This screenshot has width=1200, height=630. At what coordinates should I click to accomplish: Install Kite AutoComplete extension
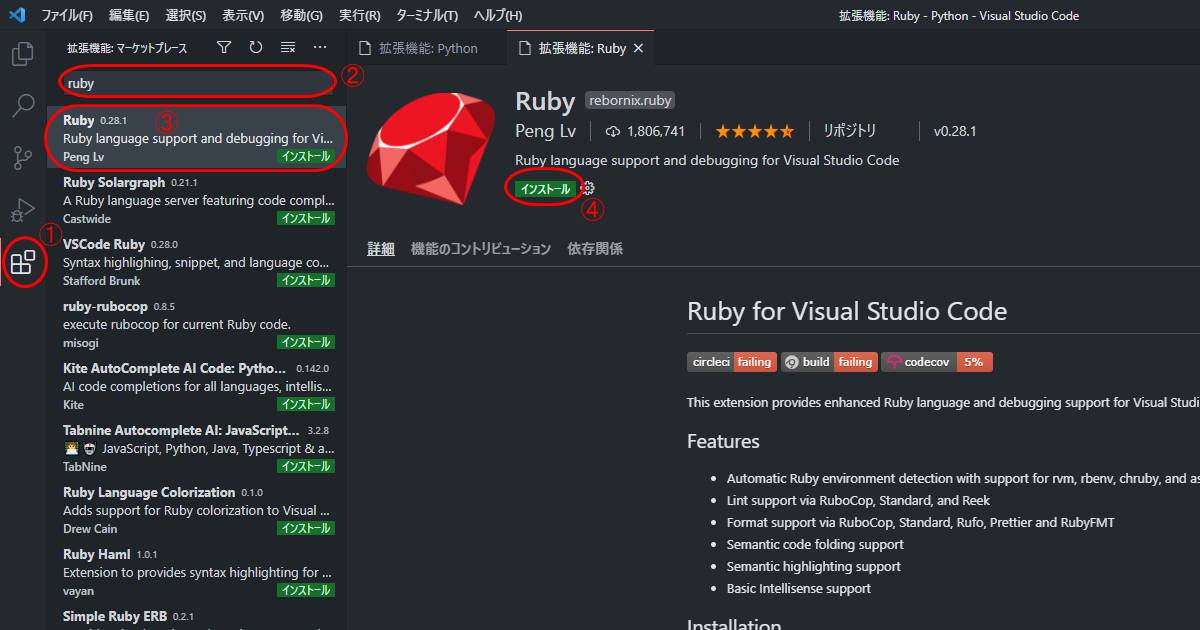(305, 405)
